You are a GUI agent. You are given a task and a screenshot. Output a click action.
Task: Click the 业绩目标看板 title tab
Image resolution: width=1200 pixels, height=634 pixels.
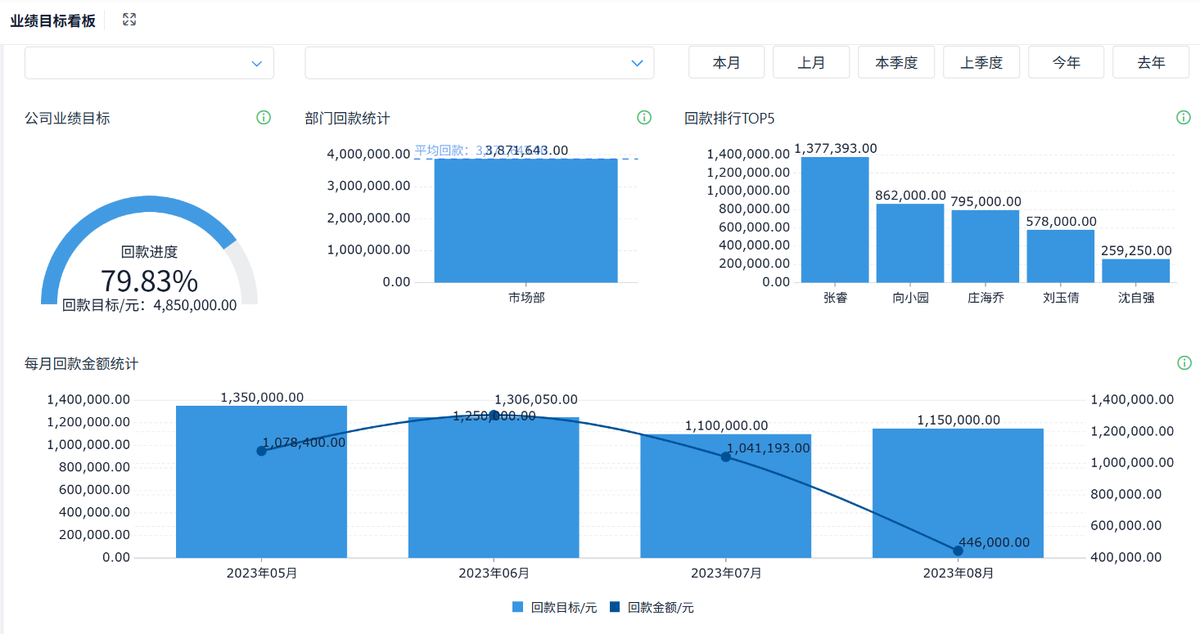(53, 20)
